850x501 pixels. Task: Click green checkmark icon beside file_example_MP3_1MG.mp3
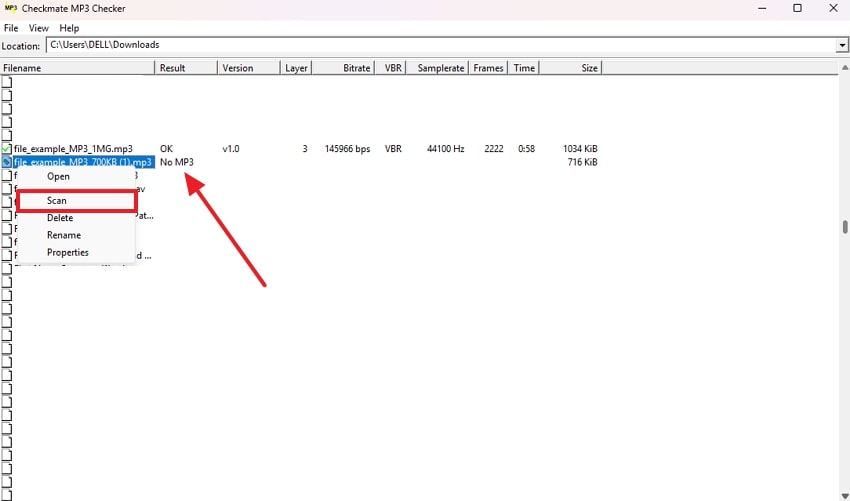(x=6, y=149)
